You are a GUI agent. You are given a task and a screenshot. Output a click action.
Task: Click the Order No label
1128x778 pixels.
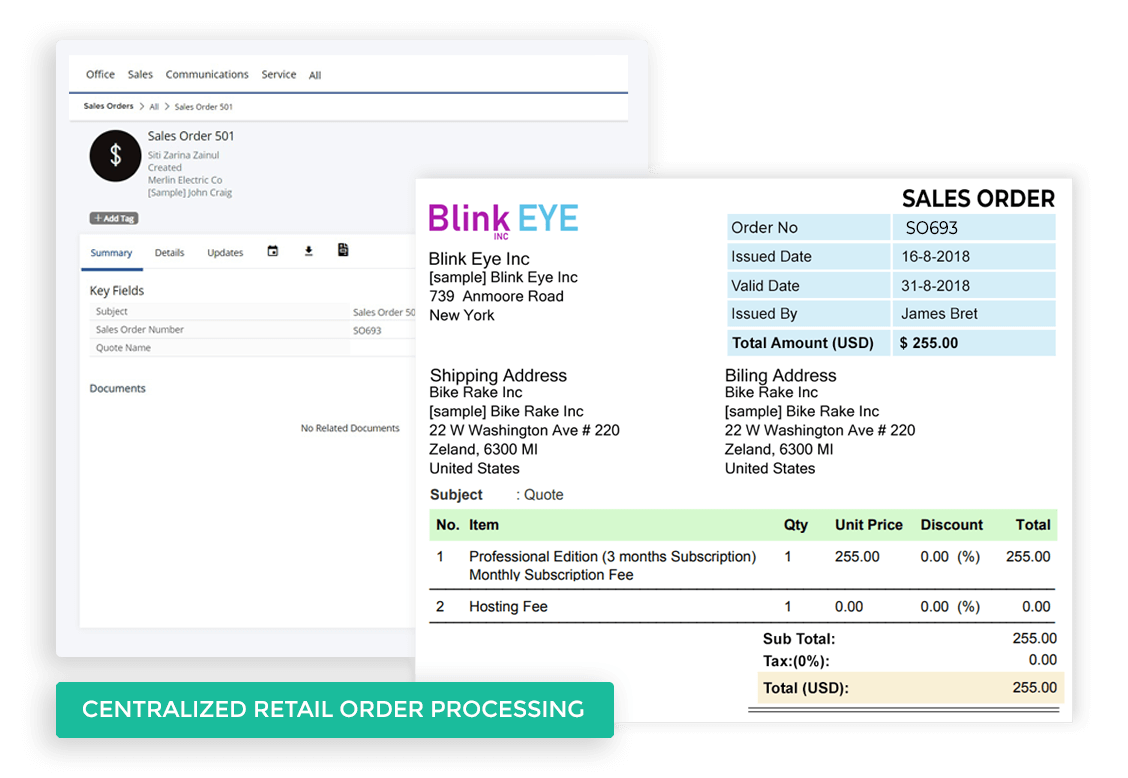click(764, 227)
